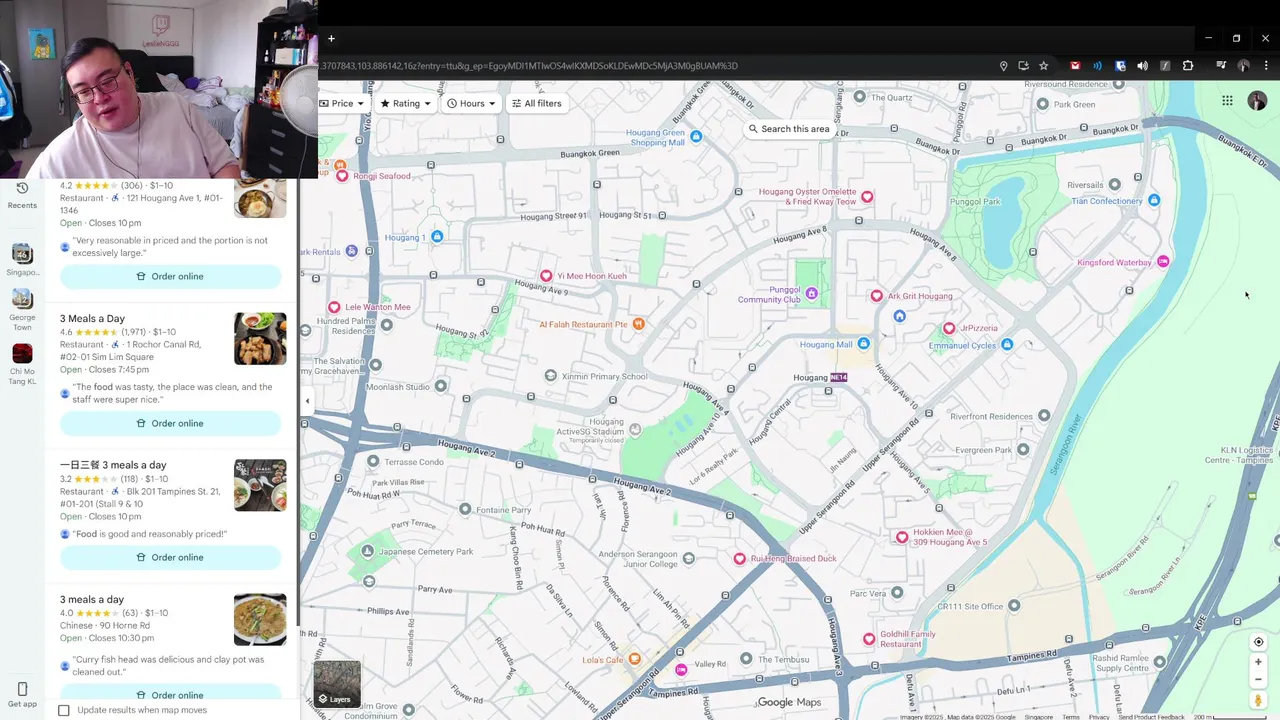Open the 3 Meals a Day photo thumbnail
This screenshot has width=1280, height=720.
(260, 339)
